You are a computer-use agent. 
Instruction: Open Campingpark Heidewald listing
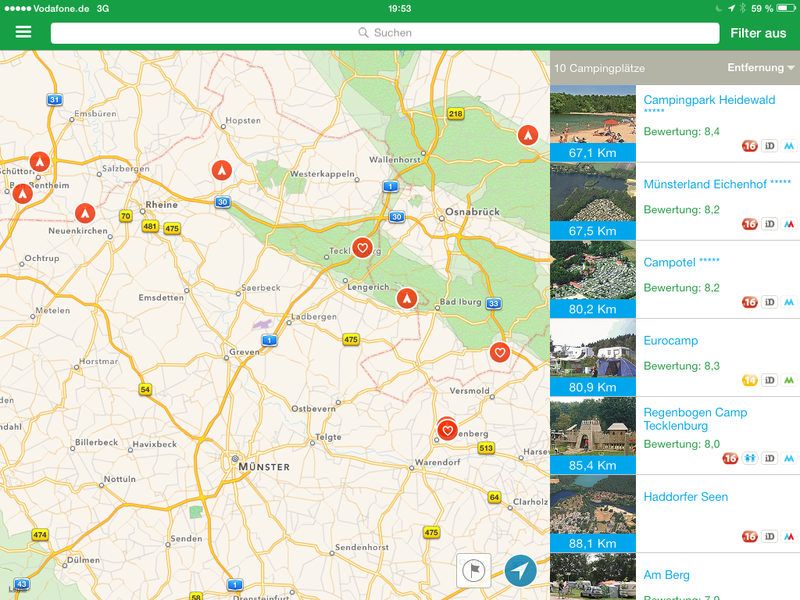pyautogui.click(x=709, y=101)
